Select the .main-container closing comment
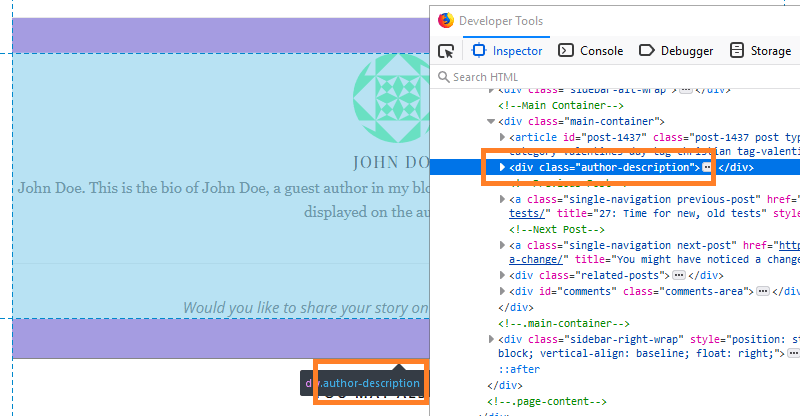800x416 pixels. click(x=564, y=324)
